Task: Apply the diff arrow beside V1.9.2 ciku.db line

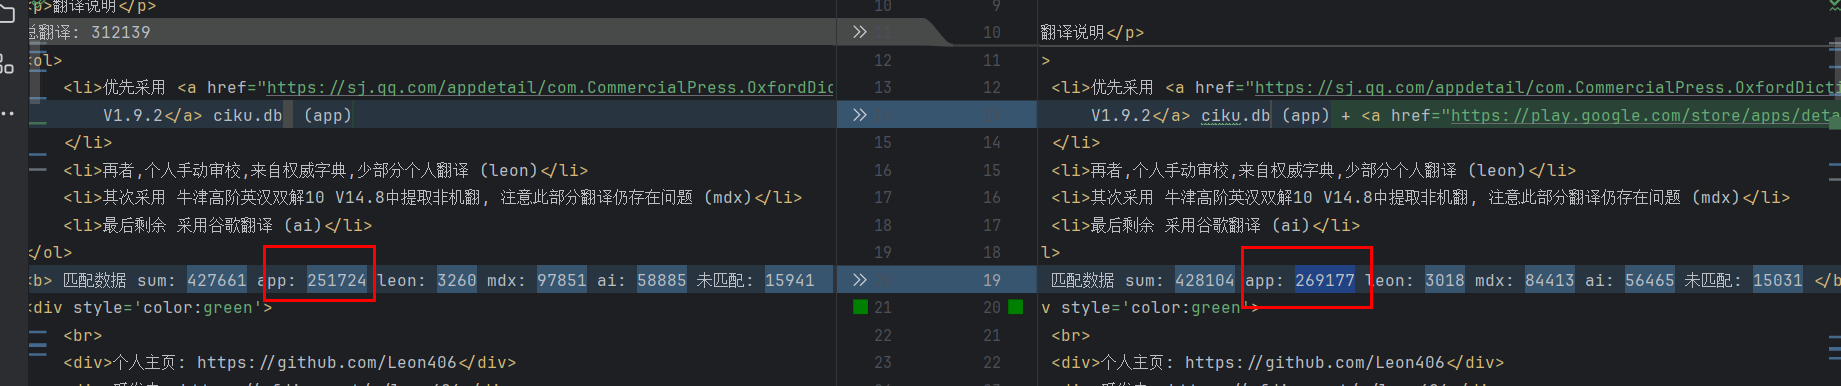Action: 859,115
